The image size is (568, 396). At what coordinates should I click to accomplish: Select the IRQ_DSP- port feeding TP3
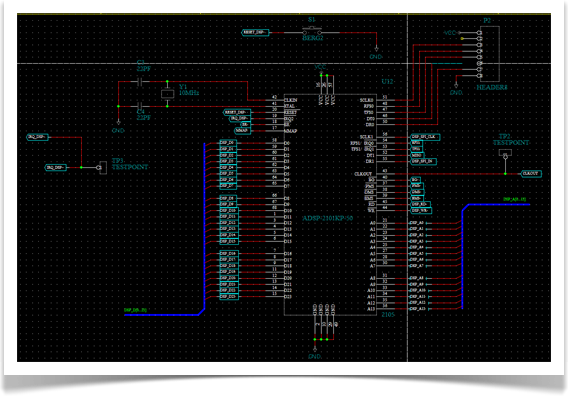coord(56,167)
